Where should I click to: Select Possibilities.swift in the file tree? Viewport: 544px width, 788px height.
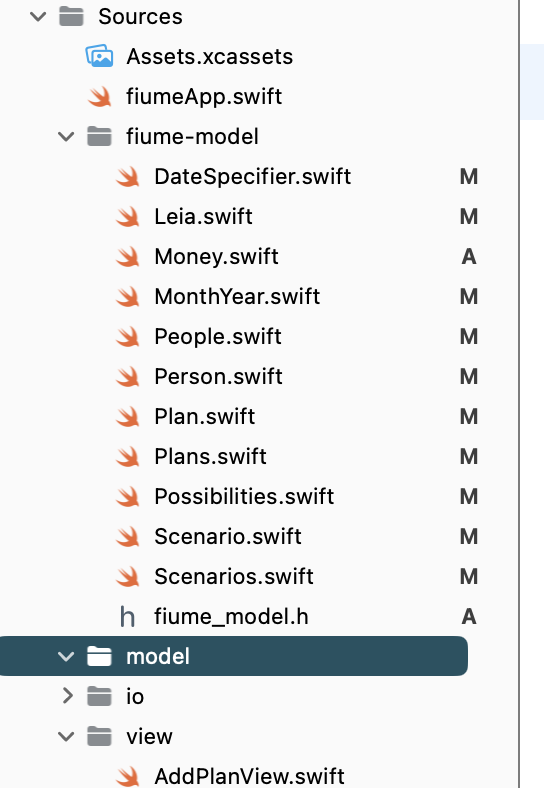[x=244, y=497]
